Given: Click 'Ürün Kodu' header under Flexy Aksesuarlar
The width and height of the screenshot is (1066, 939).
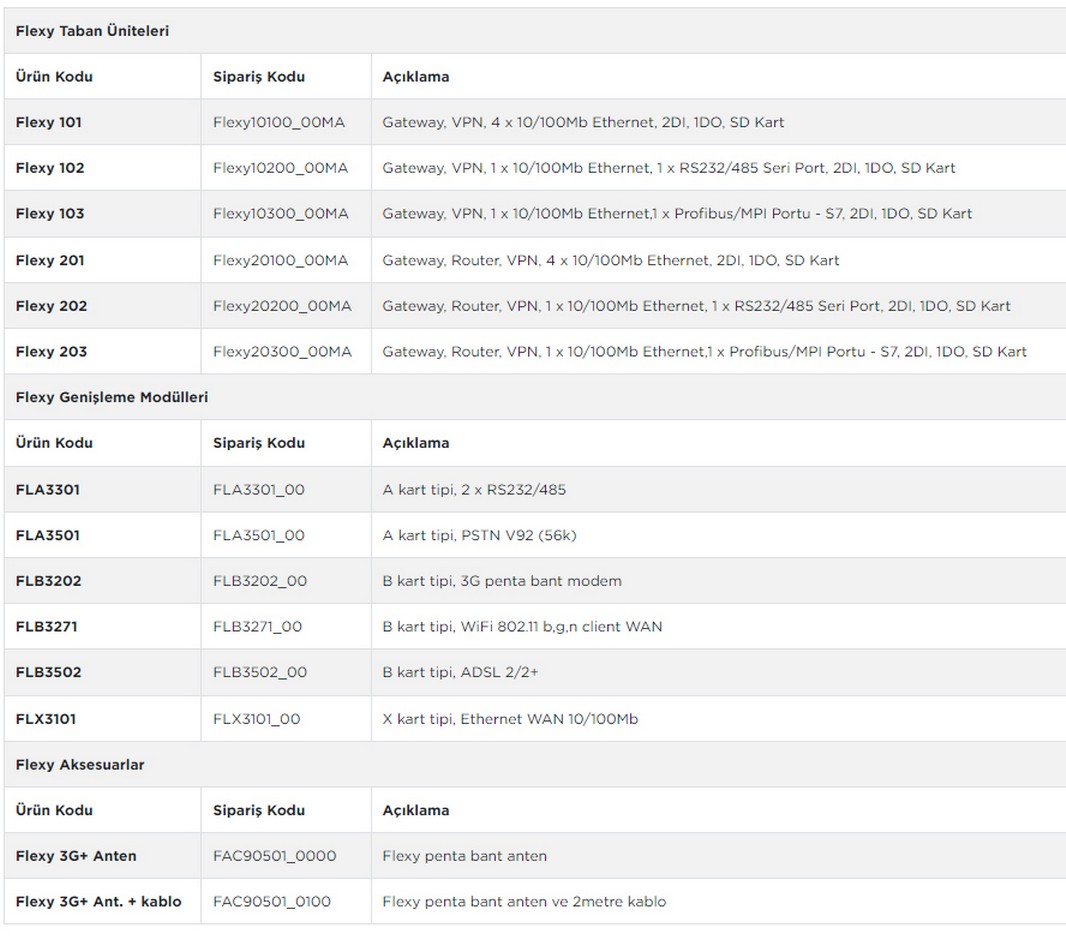Looking at the screenshot, I should click(x=54, y=810).
